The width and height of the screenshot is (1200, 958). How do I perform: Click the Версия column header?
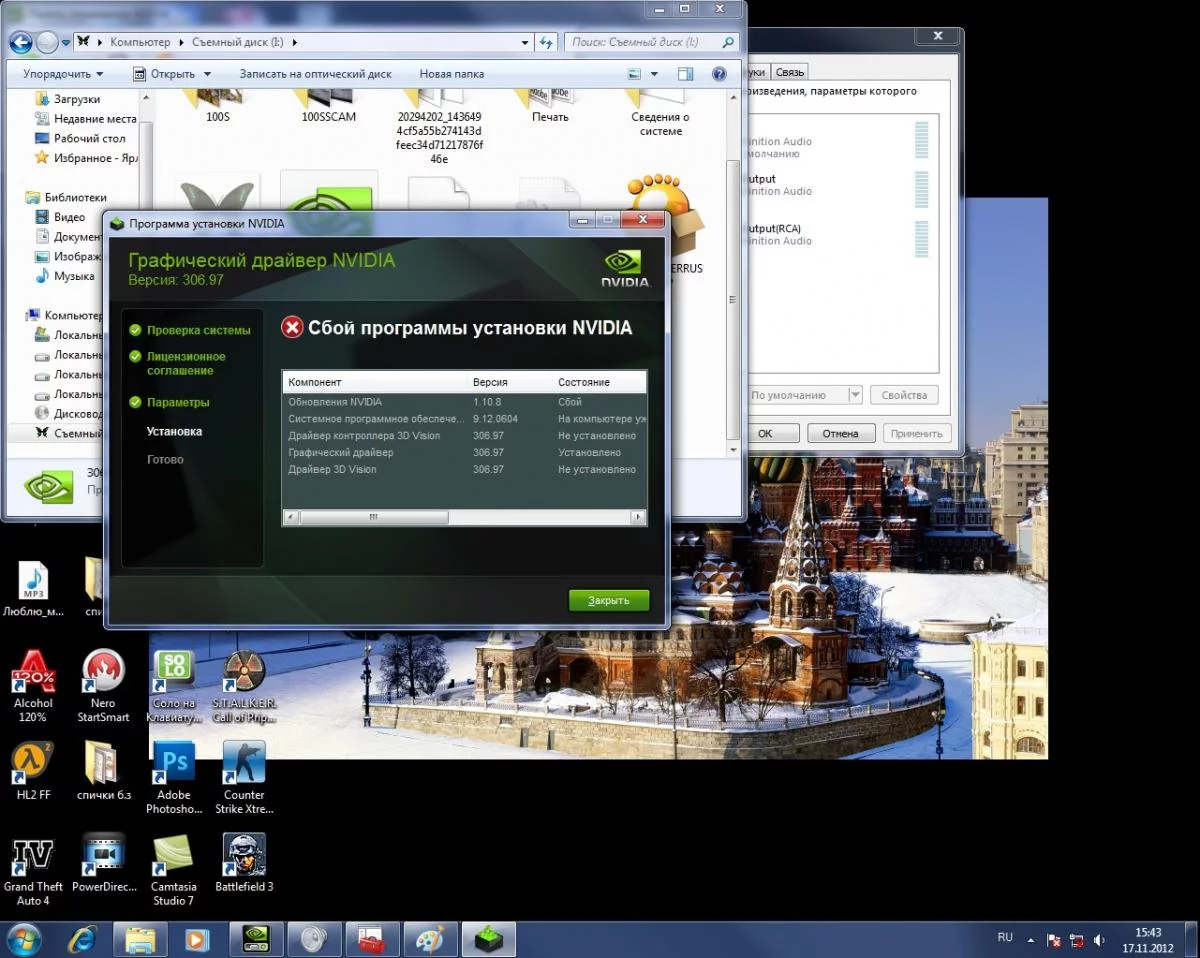510,382
